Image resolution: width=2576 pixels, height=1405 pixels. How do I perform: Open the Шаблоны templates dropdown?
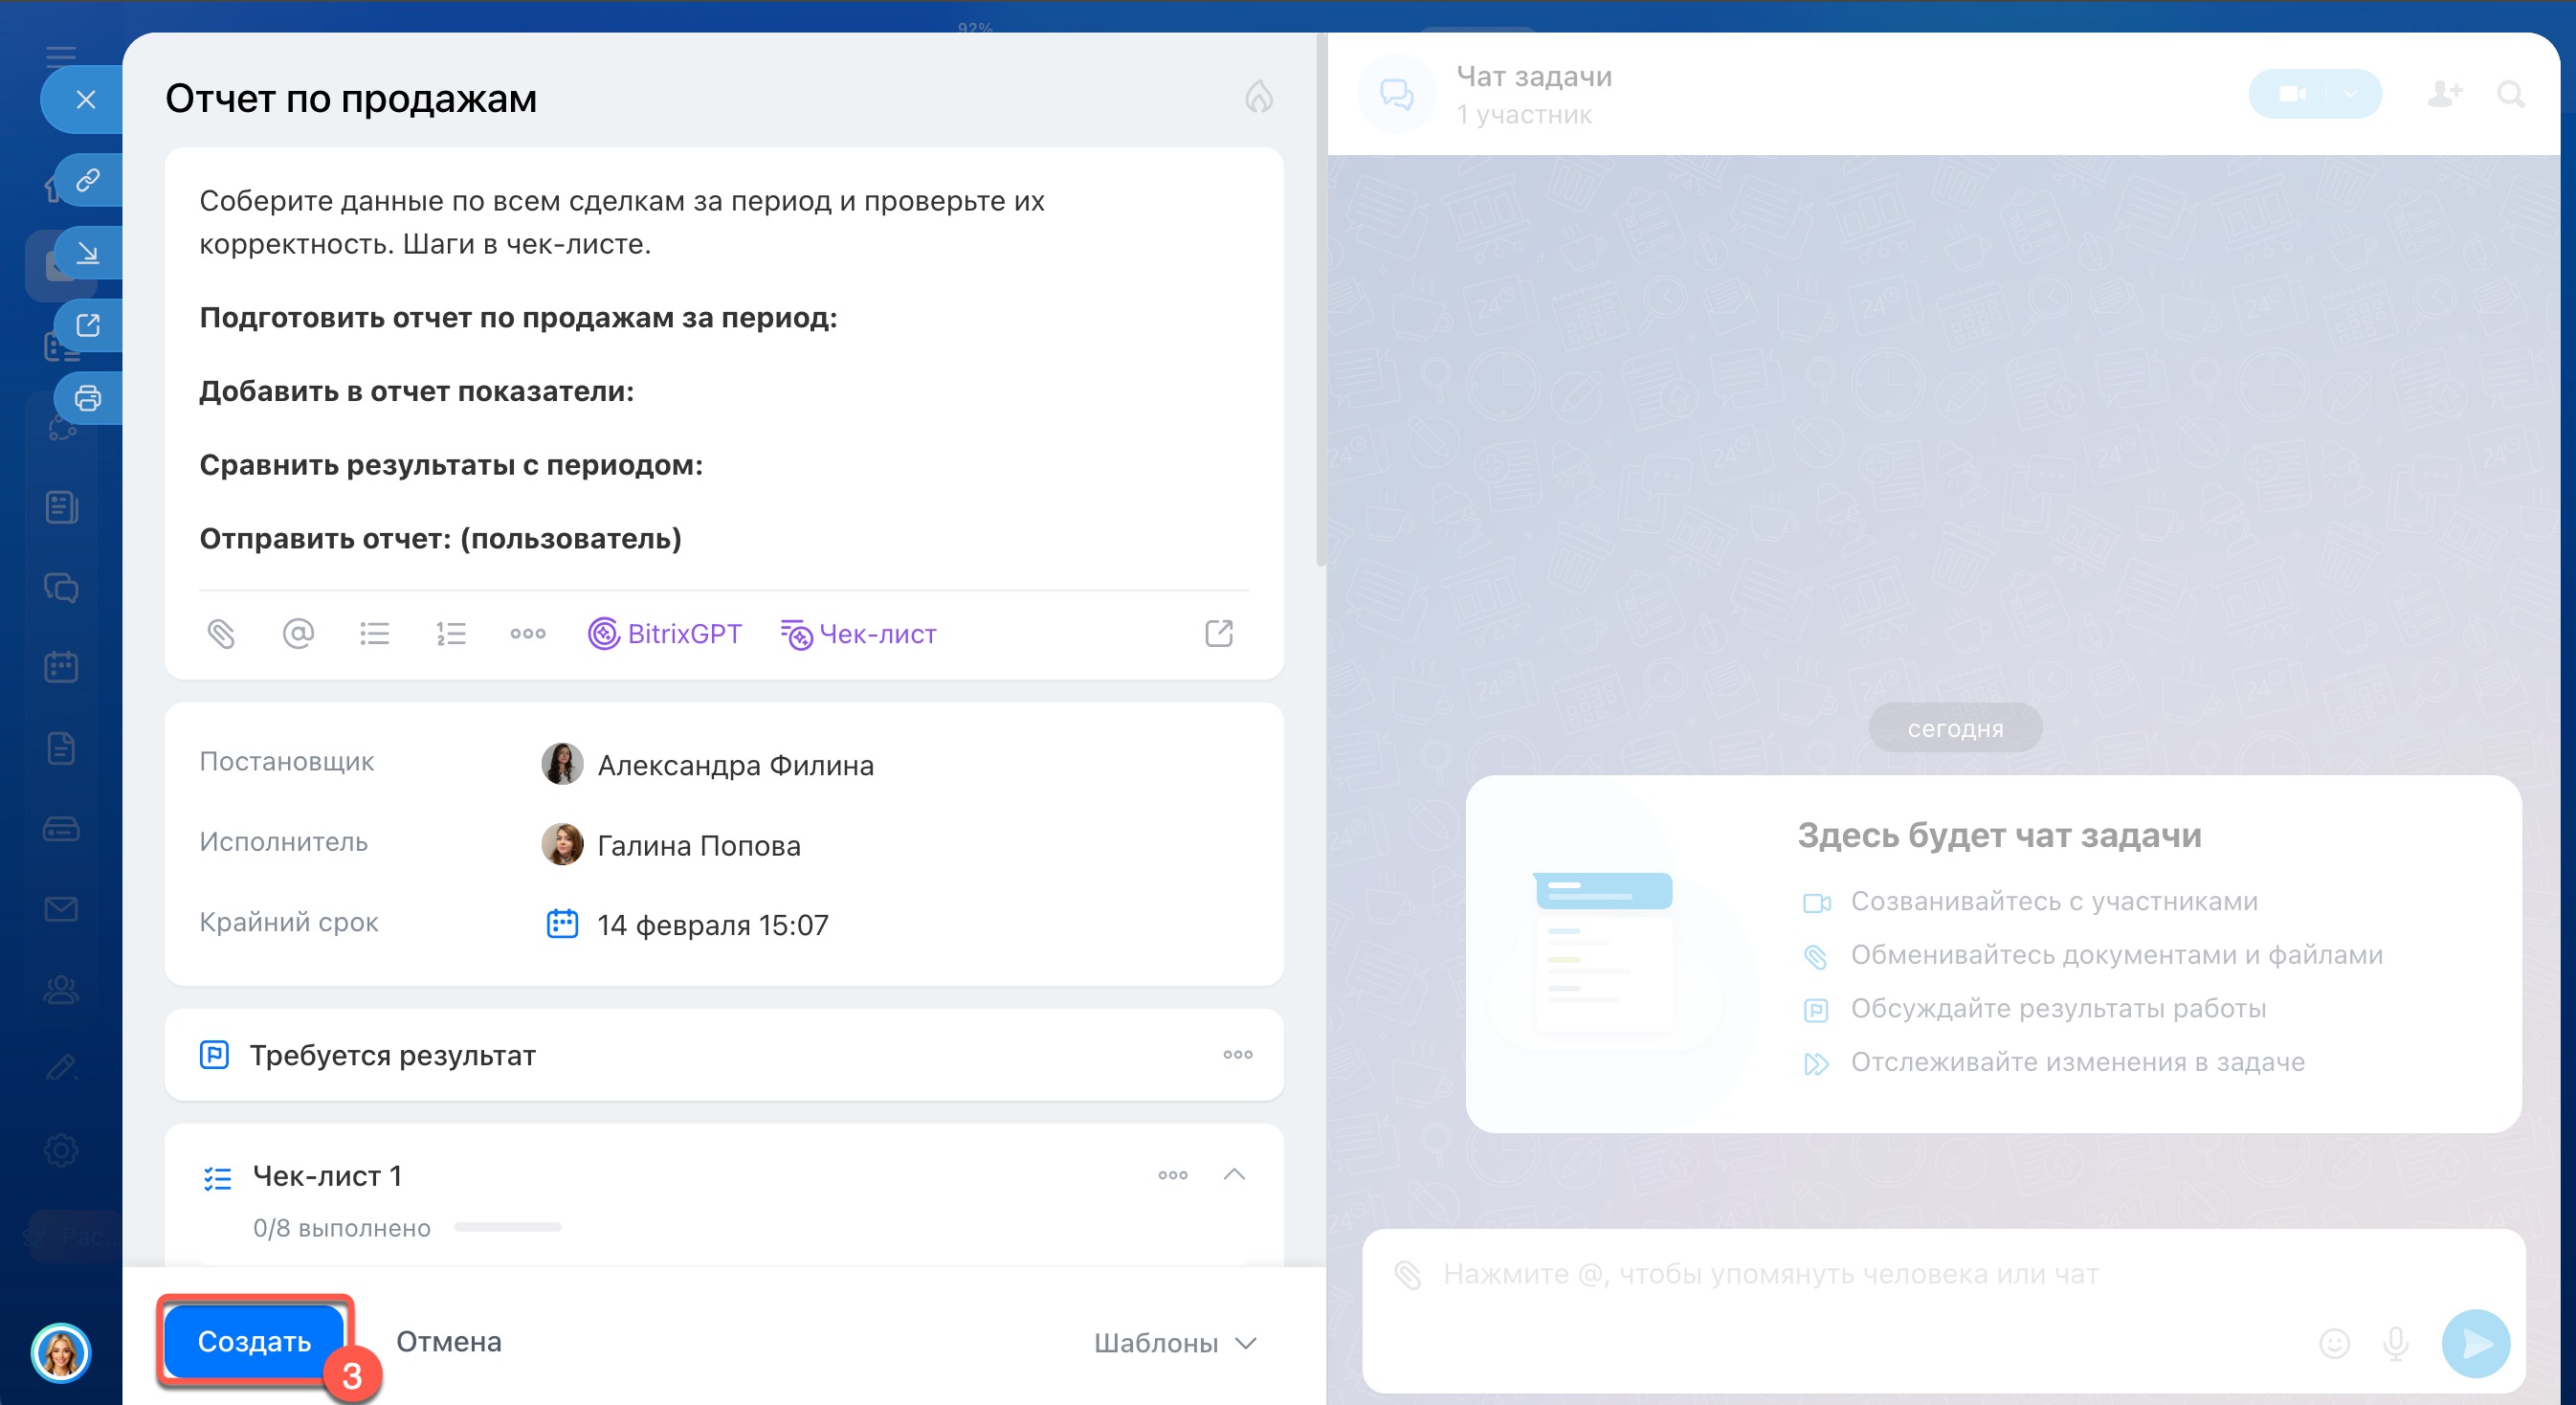coord(1174,1342)
